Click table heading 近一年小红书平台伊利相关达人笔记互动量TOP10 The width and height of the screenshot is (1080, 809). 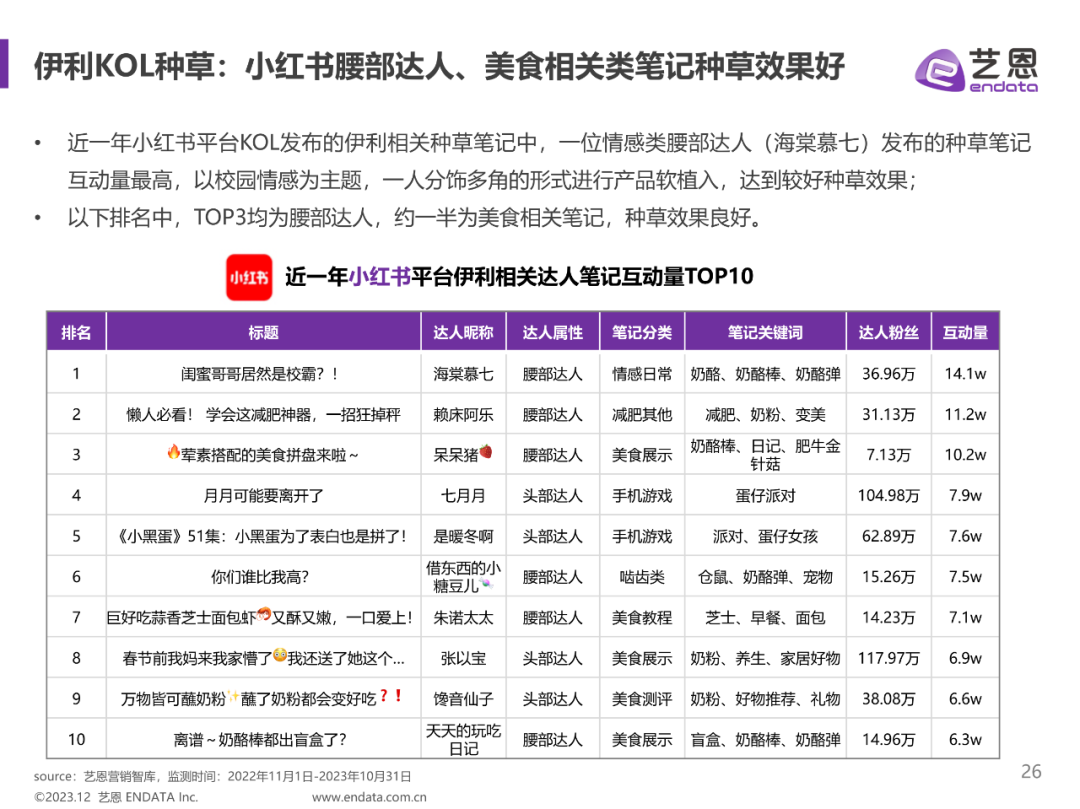coord(519,277)
